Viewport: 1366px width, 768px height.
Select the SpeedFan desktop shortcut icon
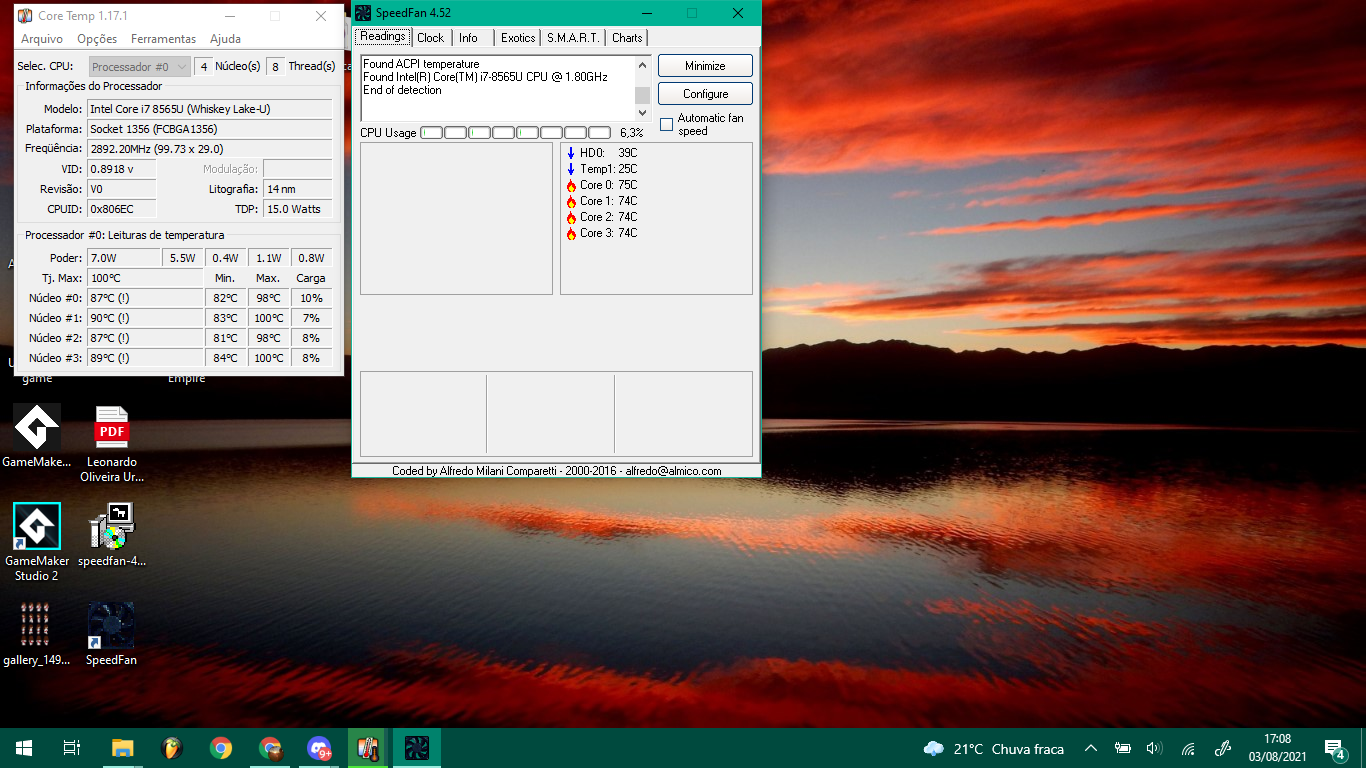[x=111, y=634]
